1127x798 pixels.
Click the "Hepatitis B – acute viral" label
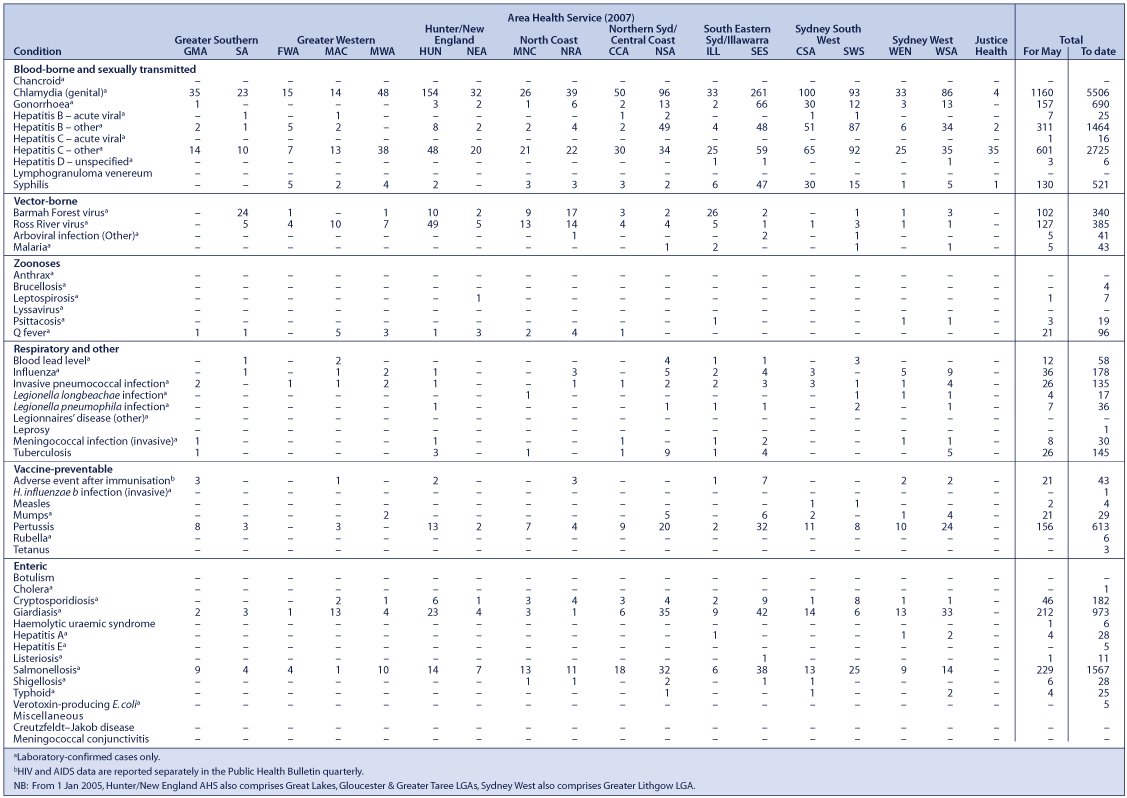click(x=70, y=116)
